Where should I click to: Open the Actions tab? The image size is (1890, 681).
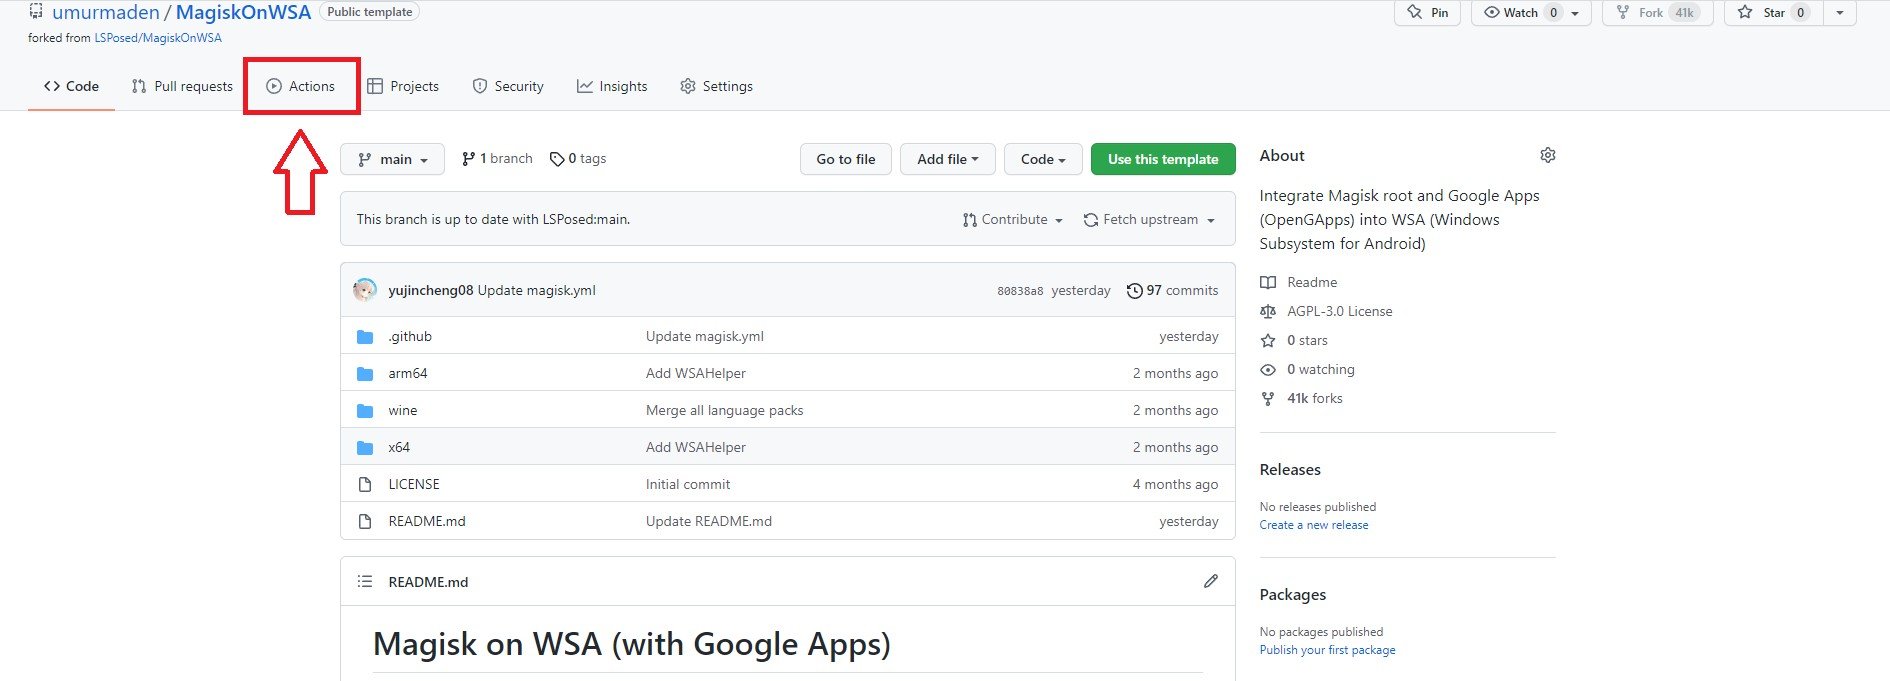(301, 86)
